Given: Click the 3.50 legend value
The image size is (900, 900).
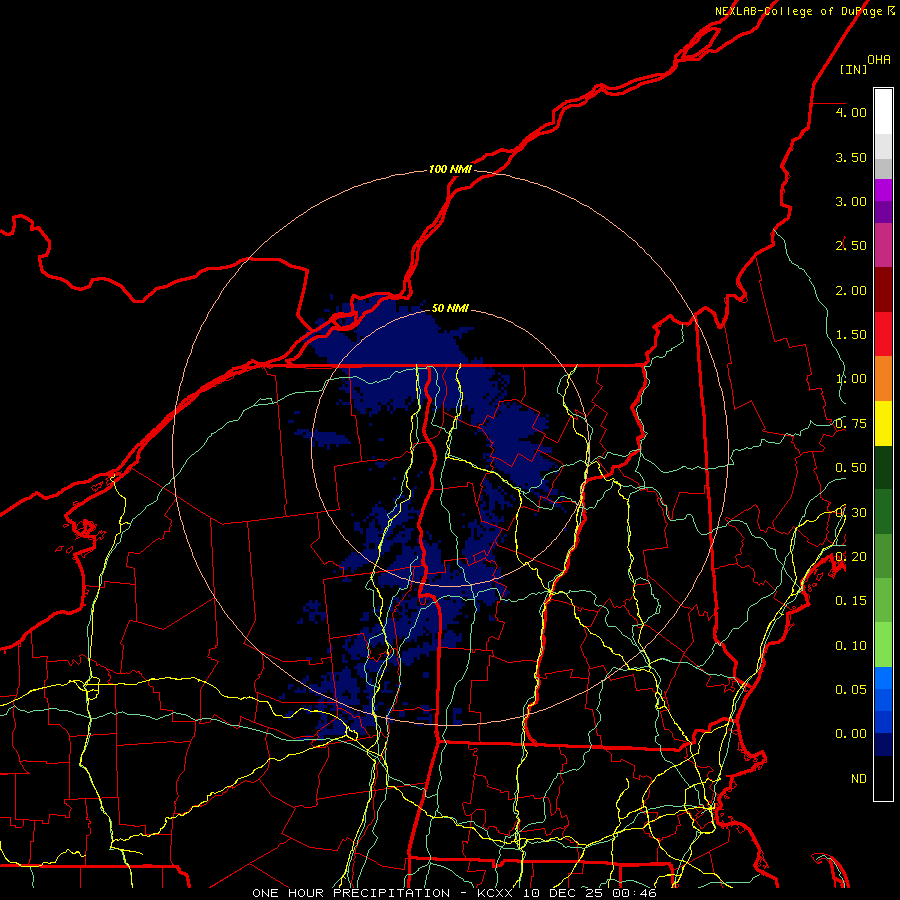Looking at the screenshot, I should coord(851,157).
